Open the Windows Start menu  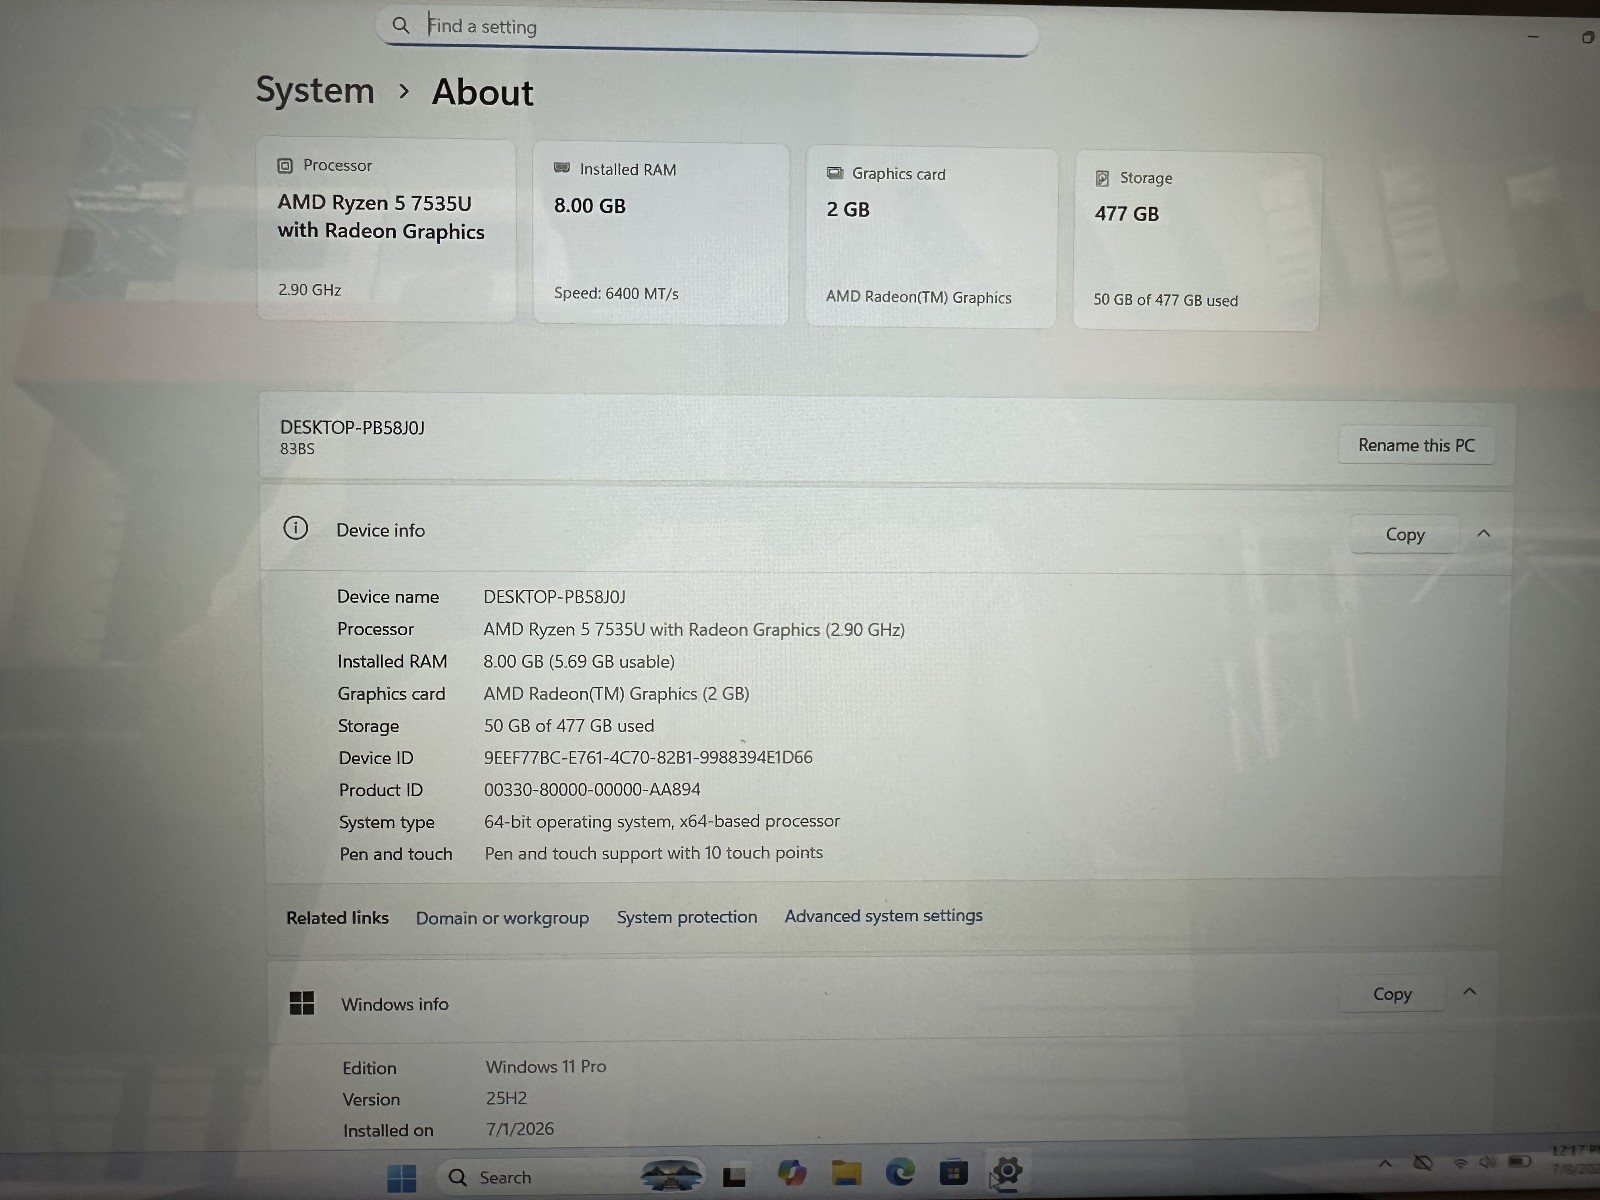pyautogui.click(x=401, y=1178)
